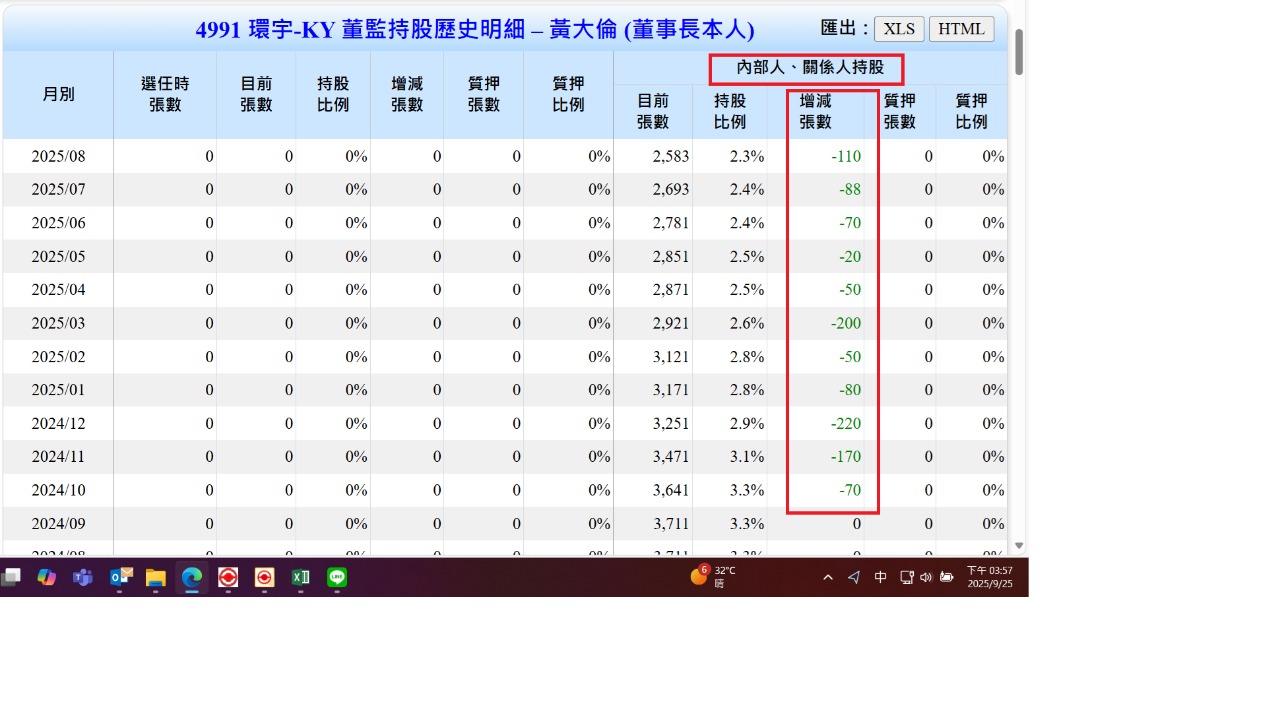This screenshot has width=1280, height=712.
Task: Select the 2025/08 row's -110 change value
Action: pos(845,156)
